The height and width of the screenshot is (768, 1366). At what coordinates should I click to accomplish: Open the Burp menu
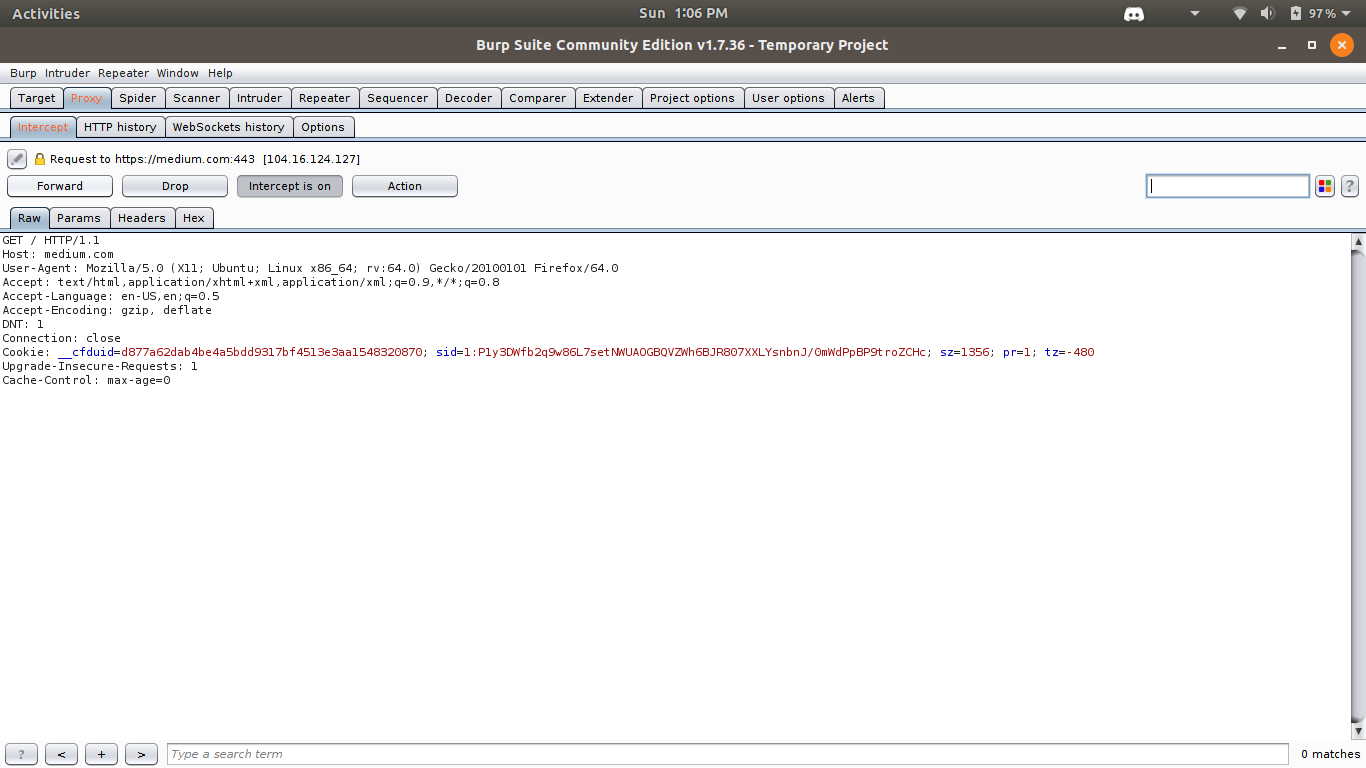pyautogui.click(x=23, y=73)
